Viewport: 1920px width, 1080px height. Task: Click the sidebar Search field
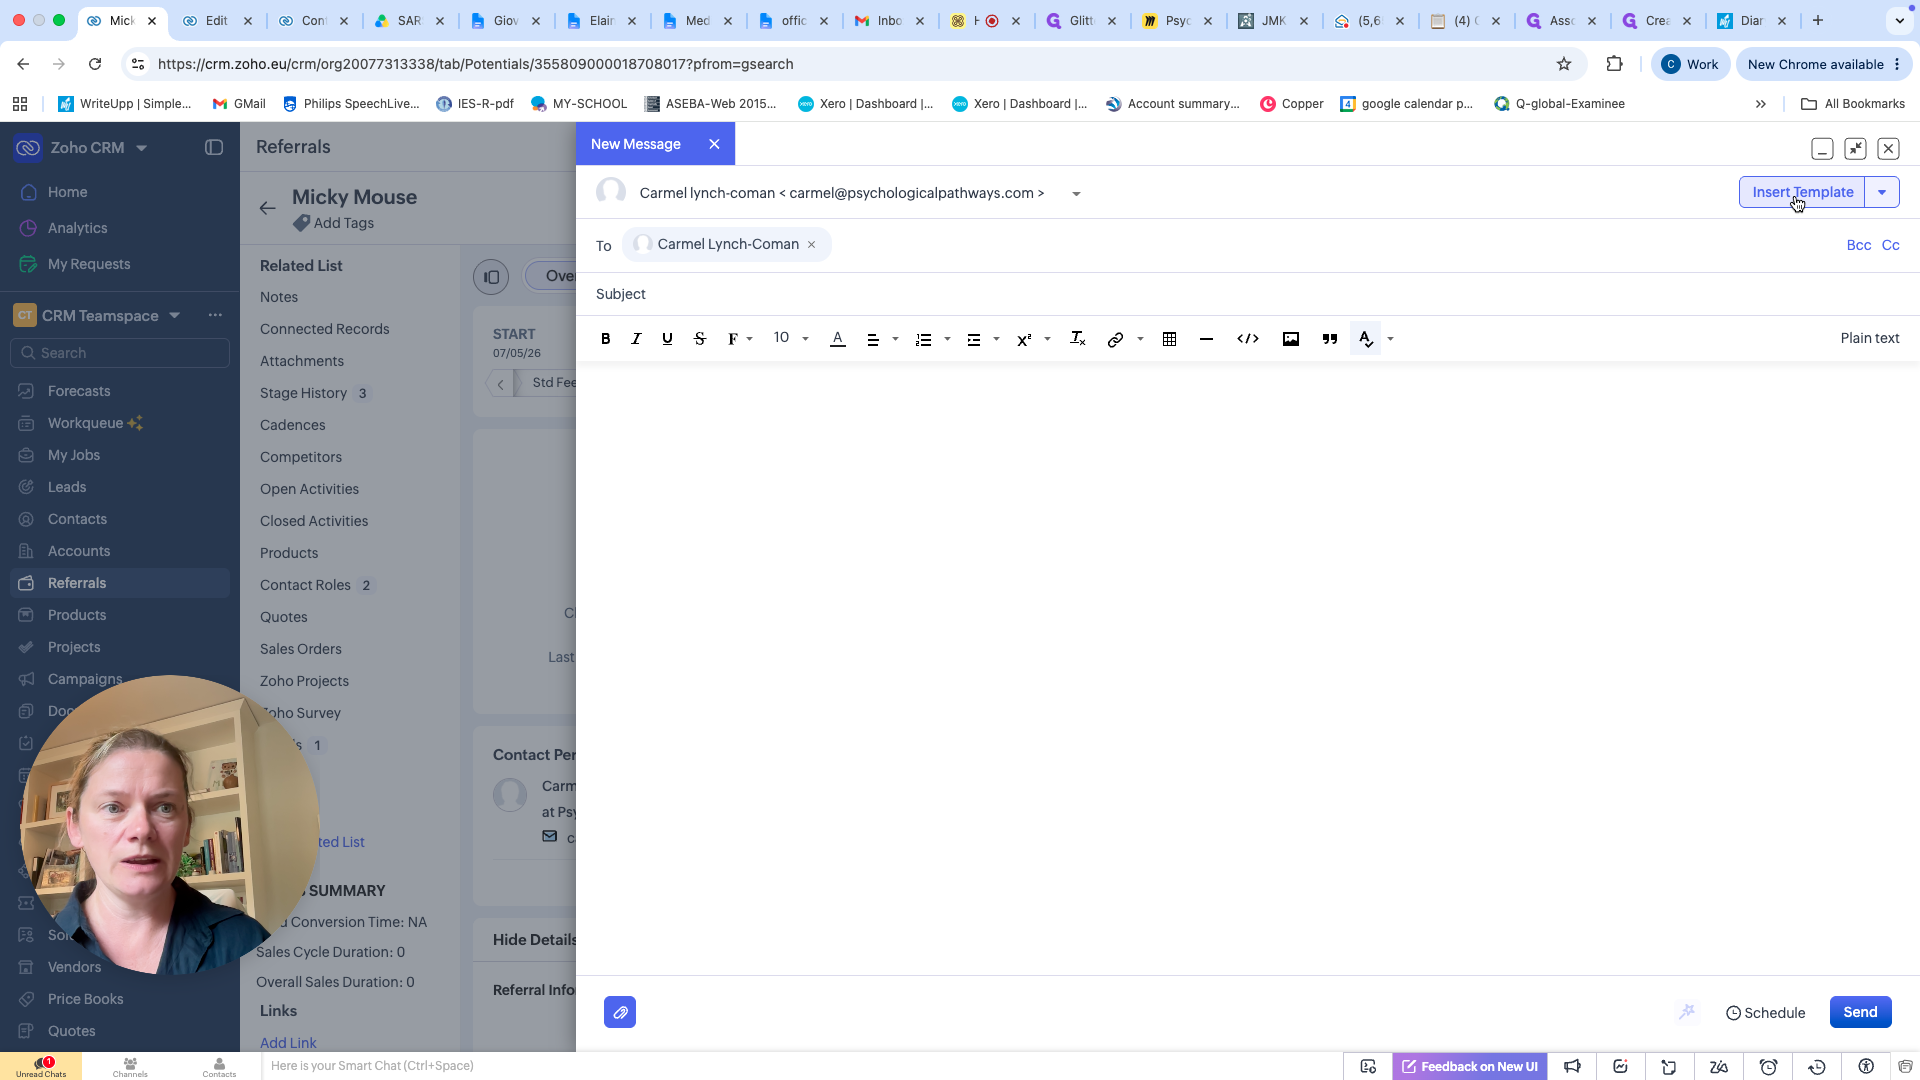point(120,353)
